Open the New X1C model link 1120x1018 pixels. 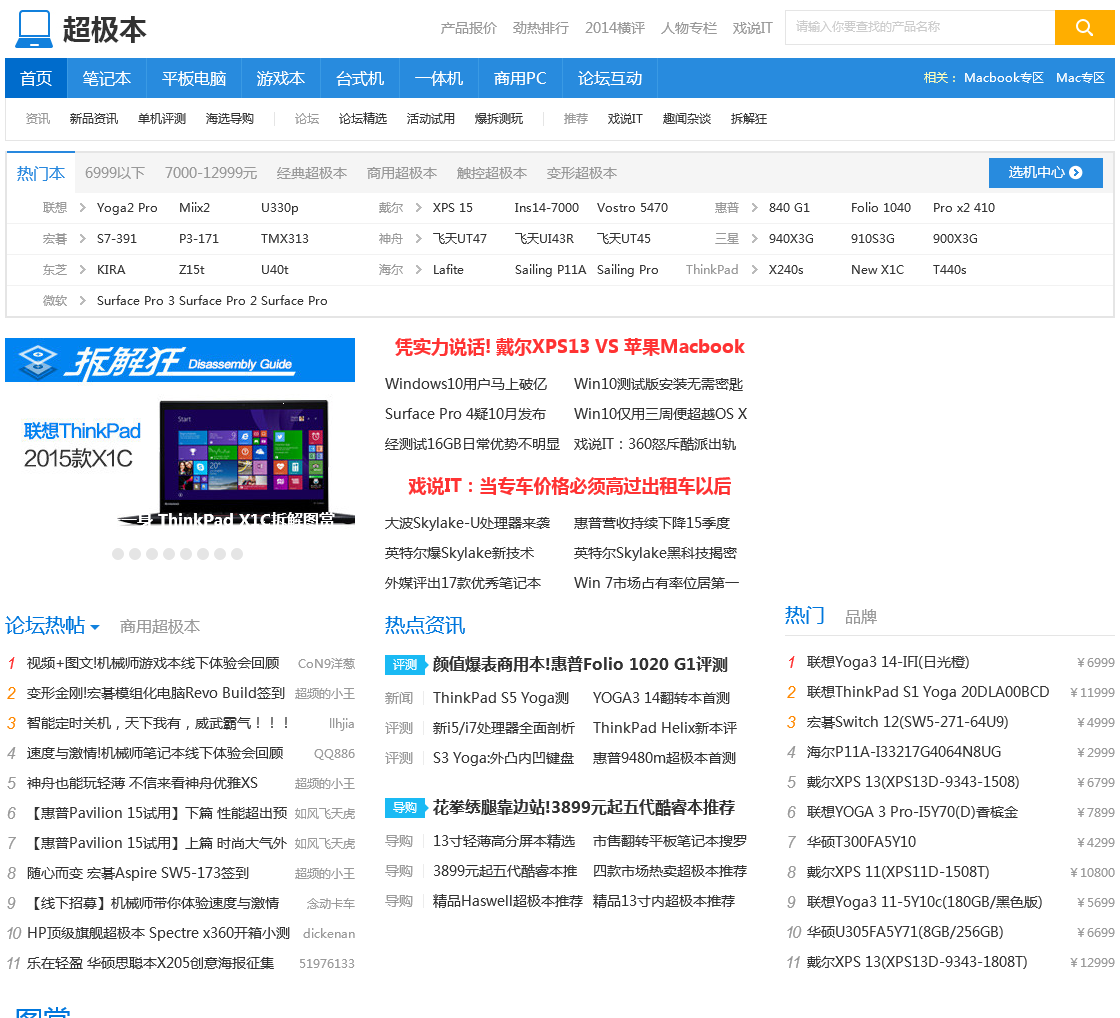point(877,269)
